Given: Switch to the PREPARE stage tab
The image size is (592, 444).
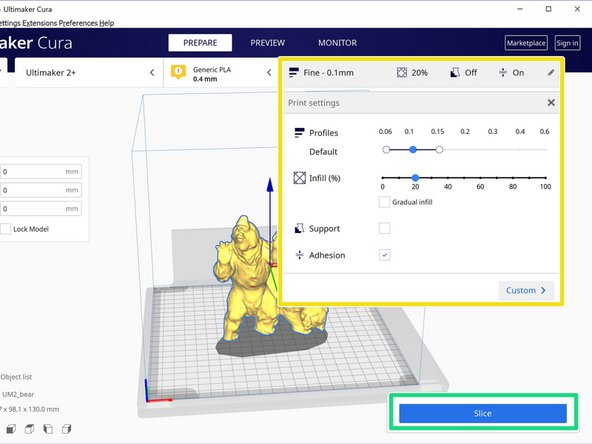Looking at the screenshot, I should tap(200, 43).
